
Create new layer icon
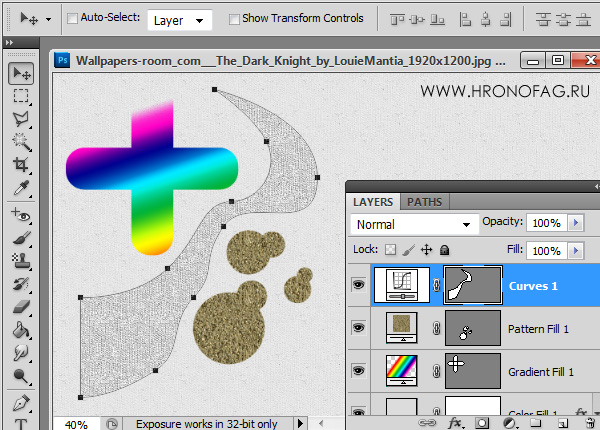coord(563,423)
